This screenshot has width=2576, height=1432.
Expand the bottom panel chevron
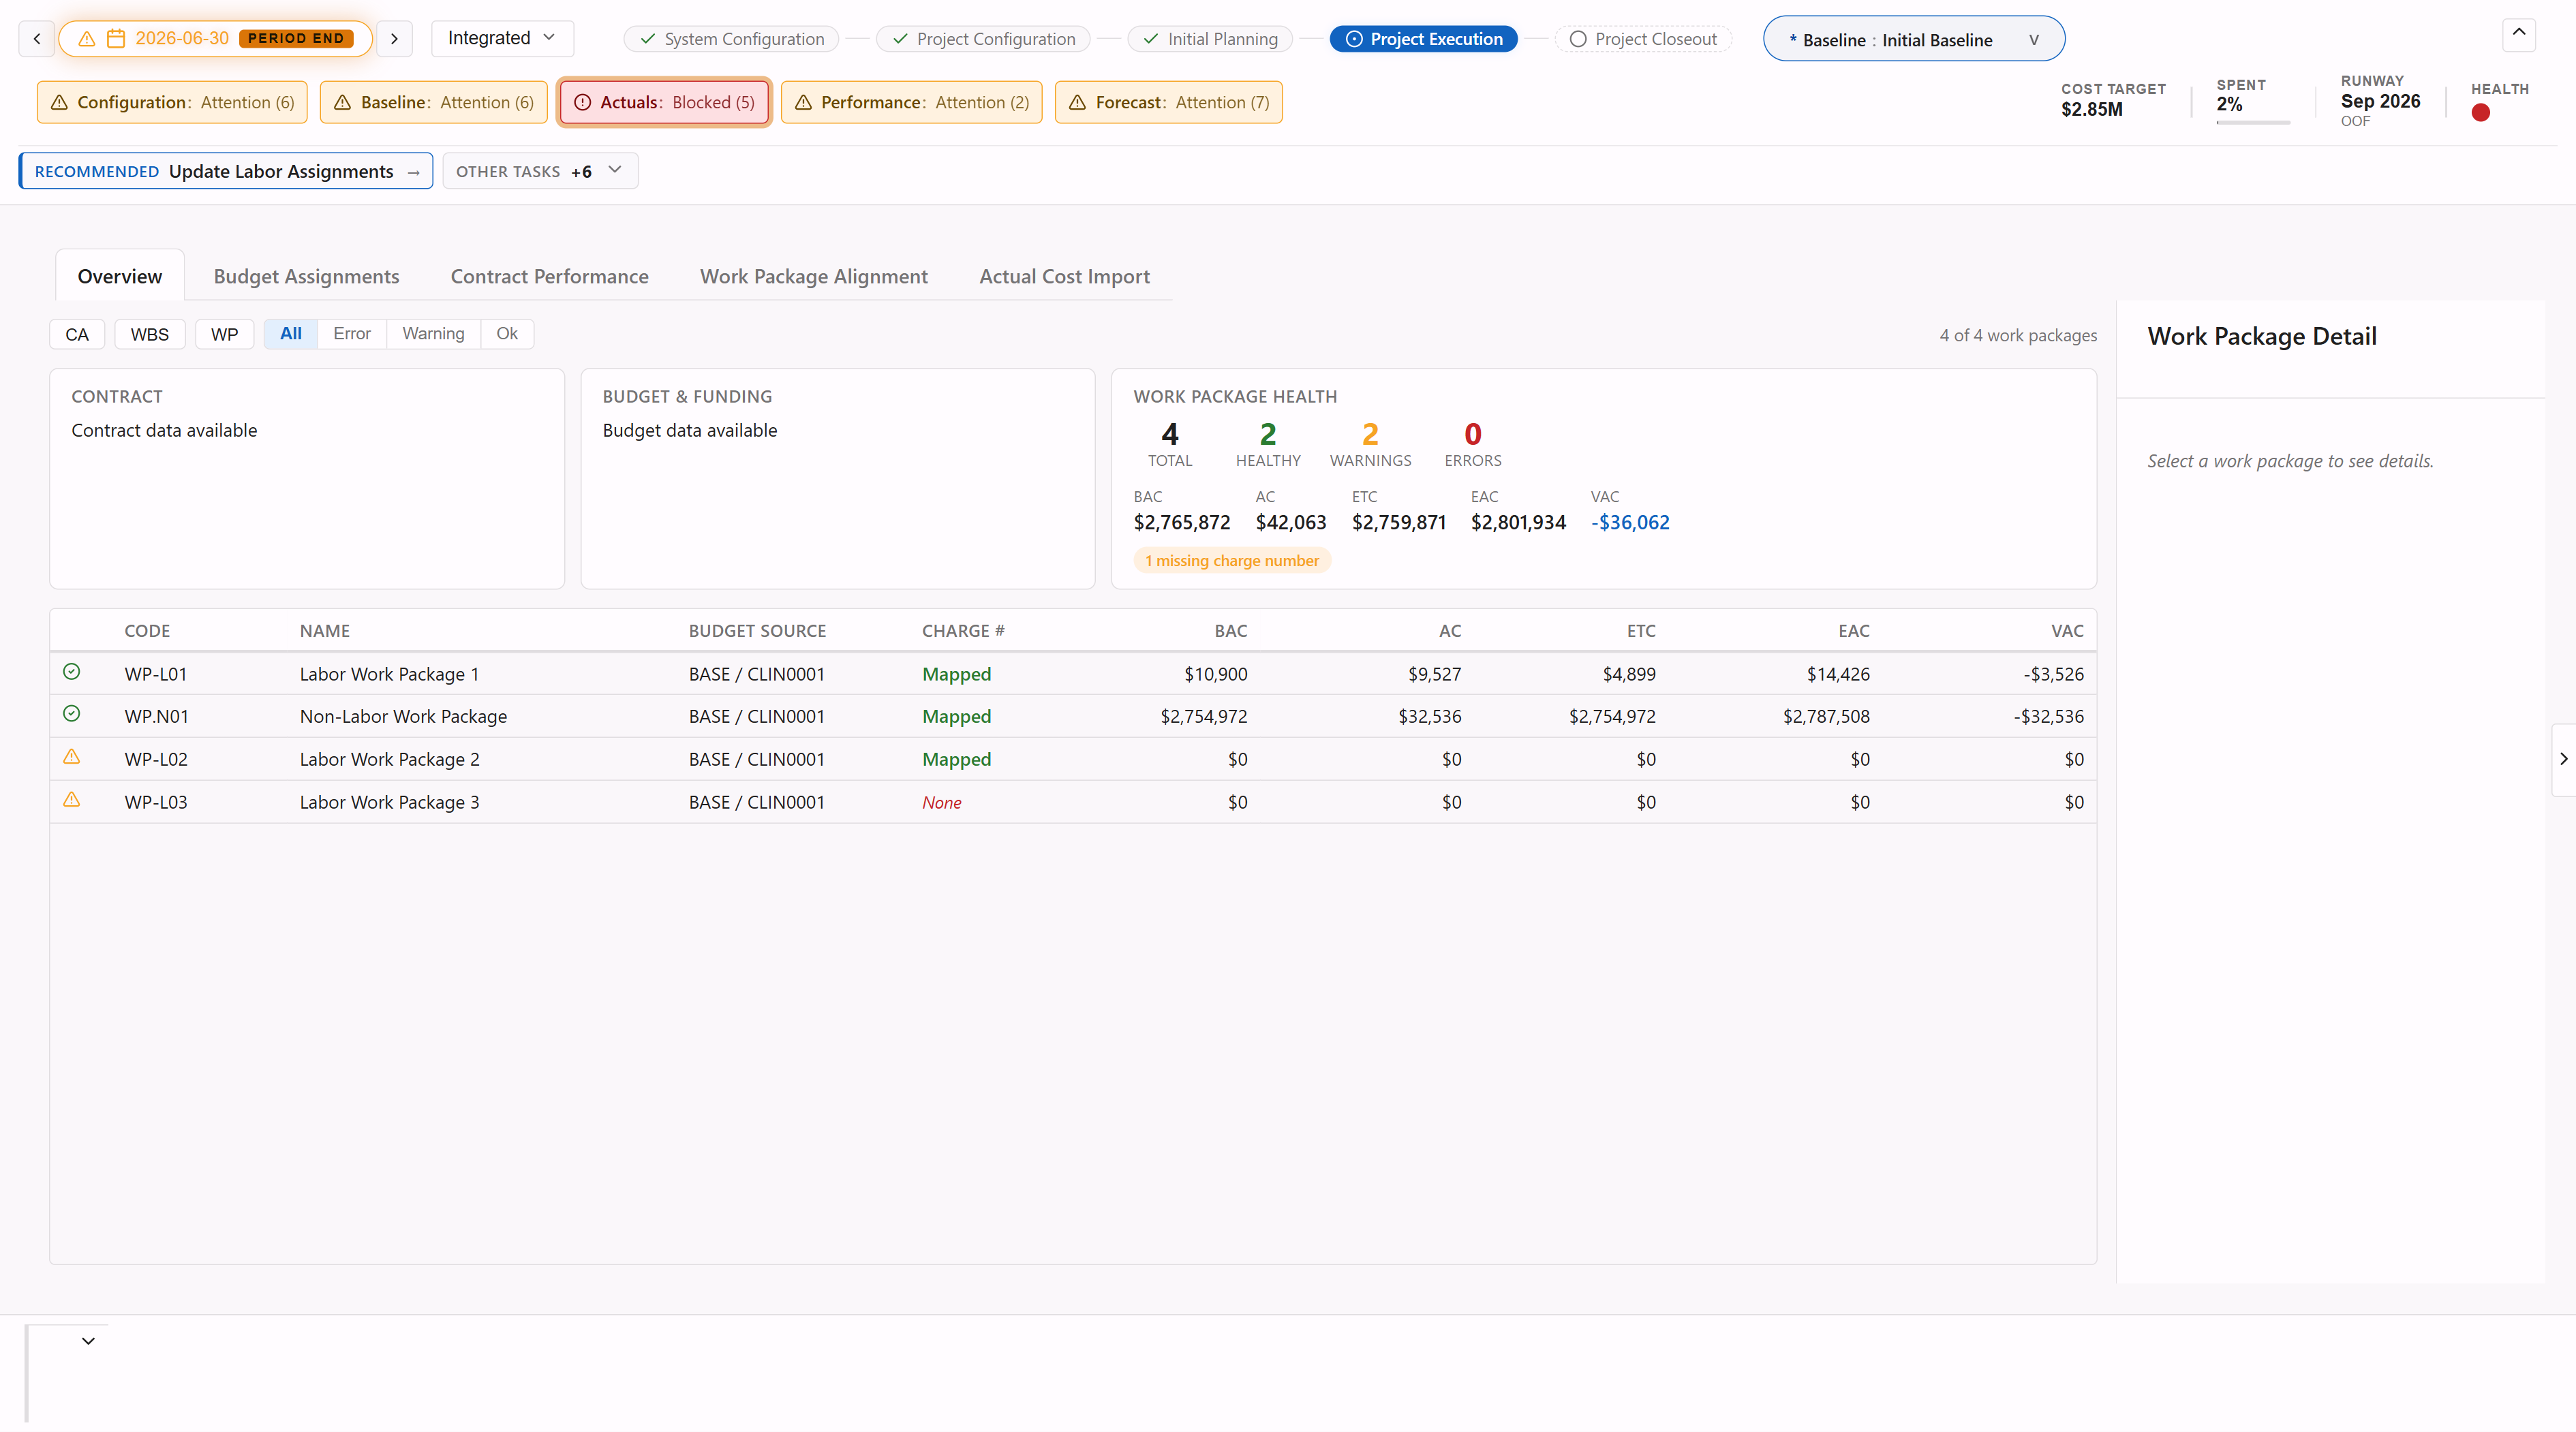click(88, 1341)
